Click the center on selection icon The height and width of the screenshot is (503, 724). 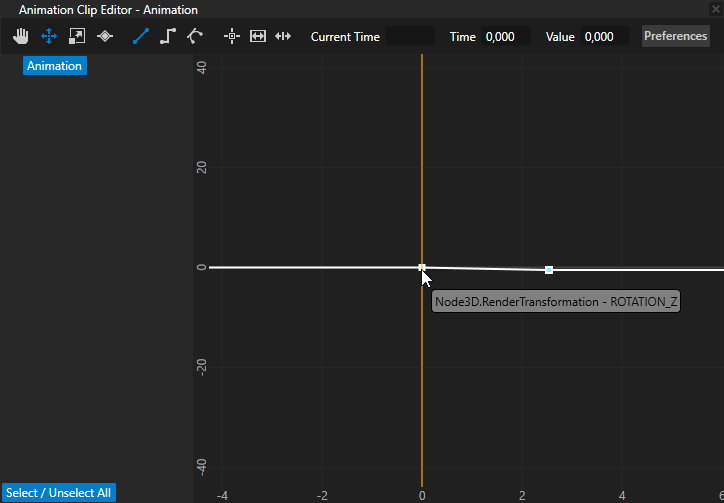tap(232, 36)
